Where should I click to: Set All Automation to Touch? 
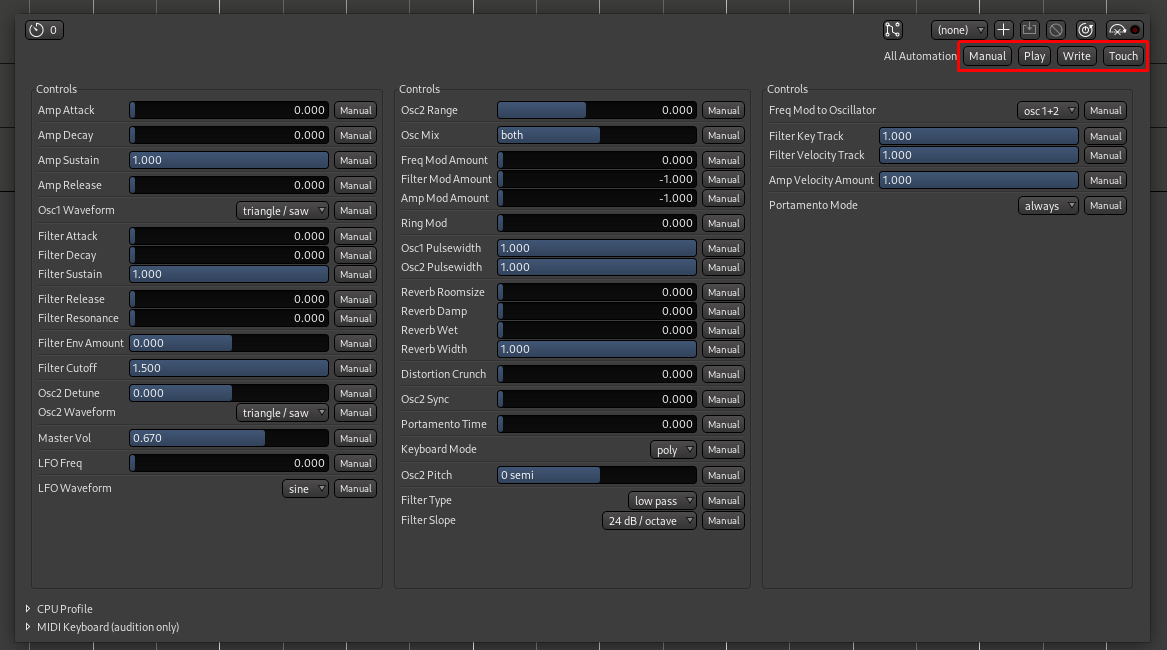pyautogui.click(x=1123, y=56)
